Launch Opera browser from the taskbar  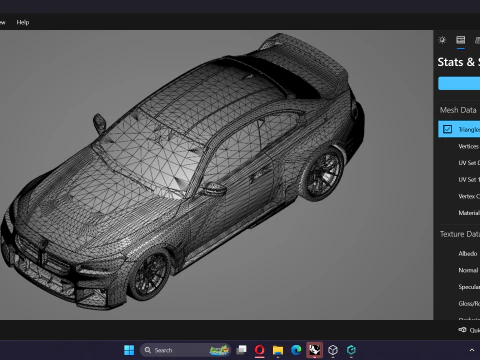click(x=260, y=350)
